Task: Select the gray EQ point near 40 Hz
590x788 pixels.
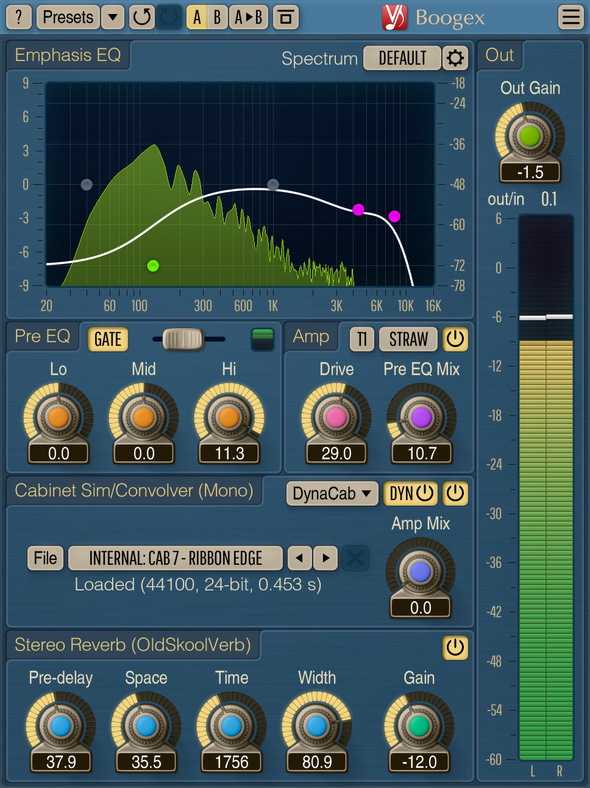Action: click(x=86, y=184)
